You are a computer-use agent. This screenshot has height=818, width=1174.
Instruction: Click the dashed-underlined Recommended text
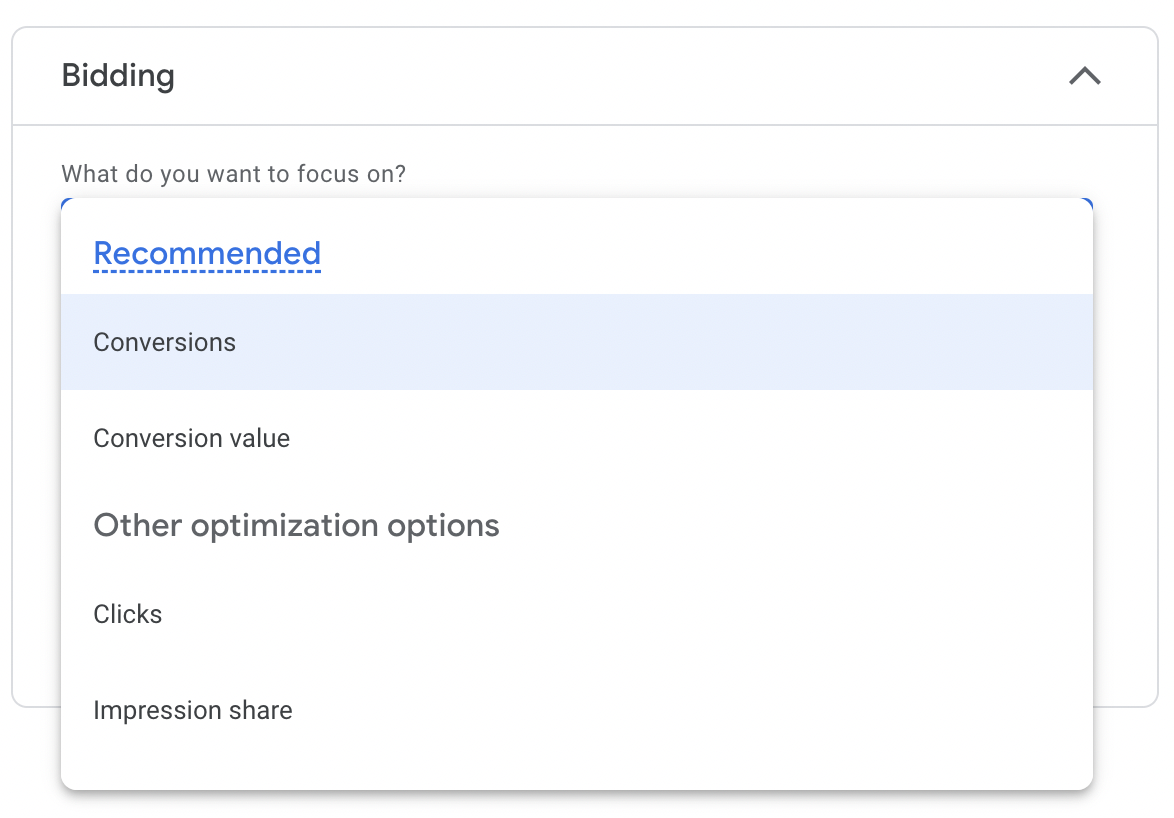[x=206, y=253]
